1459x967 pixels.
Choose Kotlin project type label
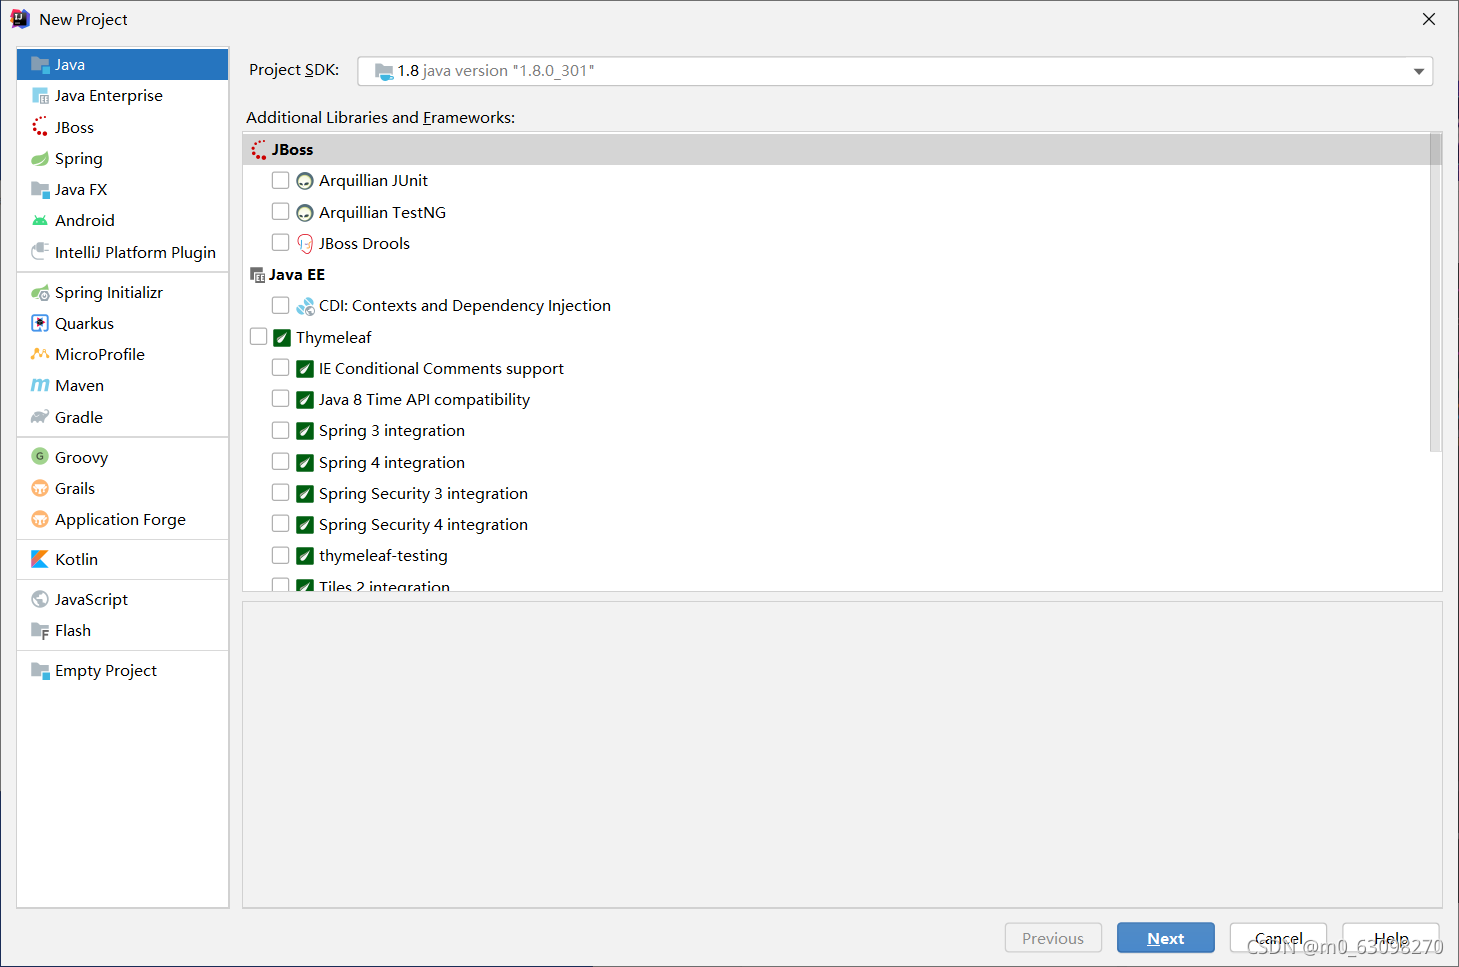(x=76, y=559)
